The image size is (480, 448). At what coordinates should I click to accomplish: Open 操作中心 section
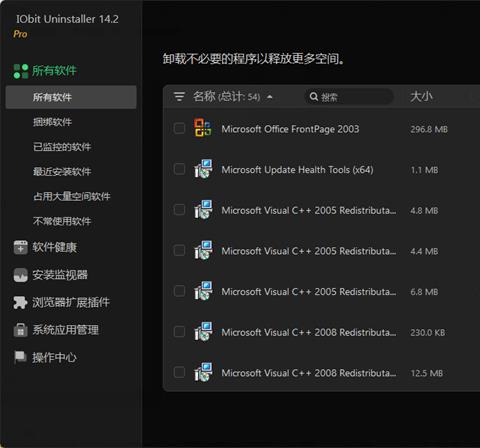[55, 358]
